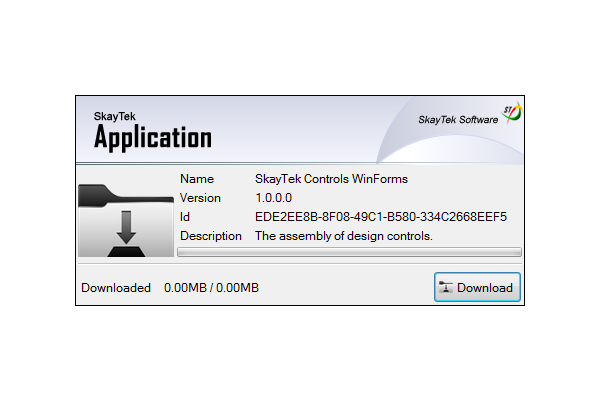Click the Id field label

pos(185,217)
